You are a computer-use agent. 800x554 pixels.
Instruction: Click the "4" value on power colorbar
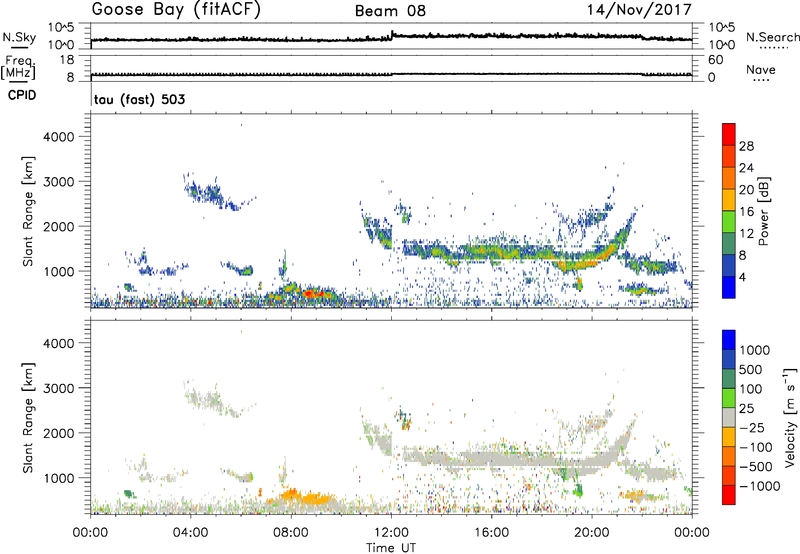tap(742, 277)
